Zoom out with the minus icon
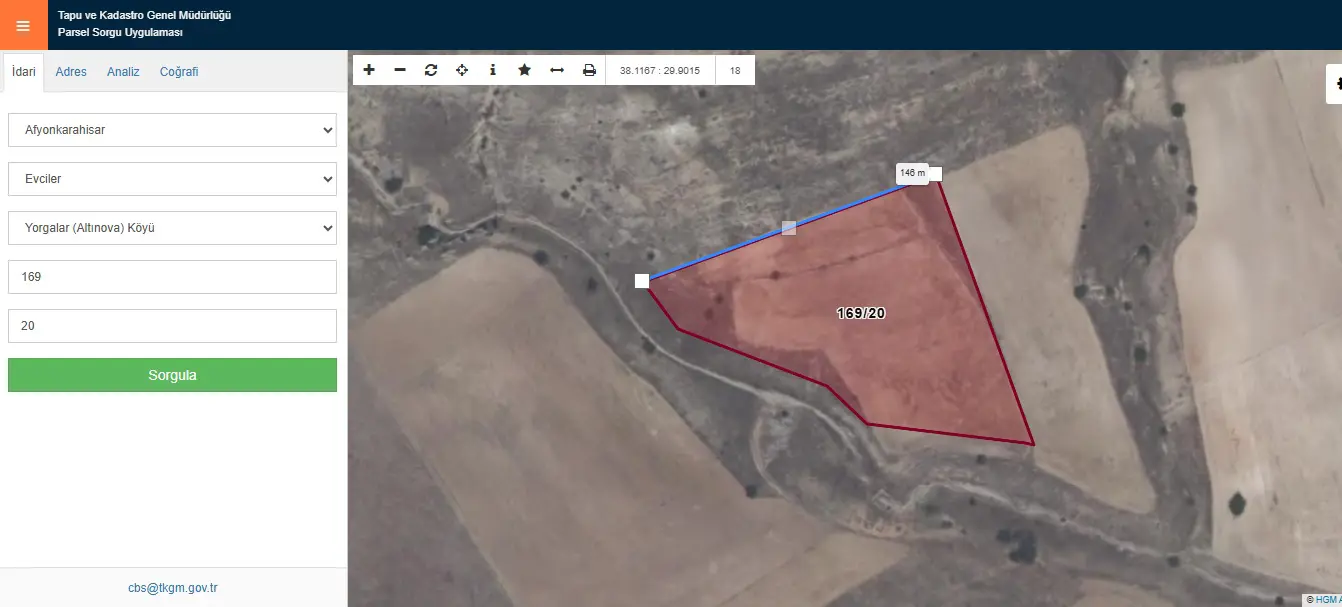1342x607 pixels. [400, 70]
